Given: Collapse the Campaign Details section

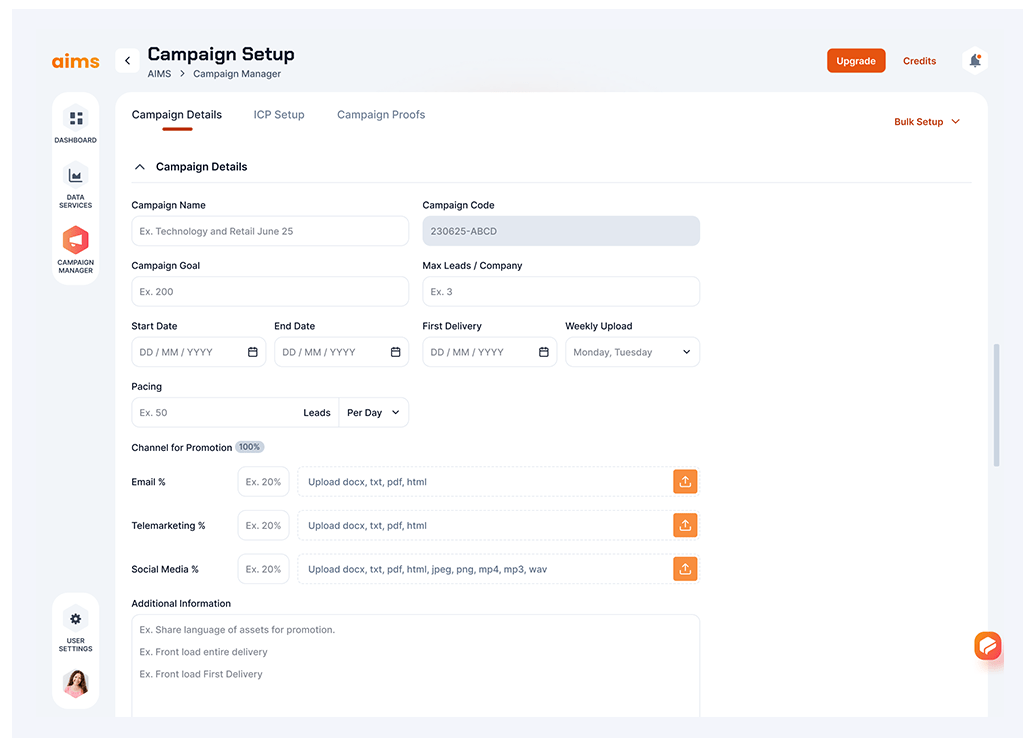Looking at the screenshot, I should pos(140,167).
